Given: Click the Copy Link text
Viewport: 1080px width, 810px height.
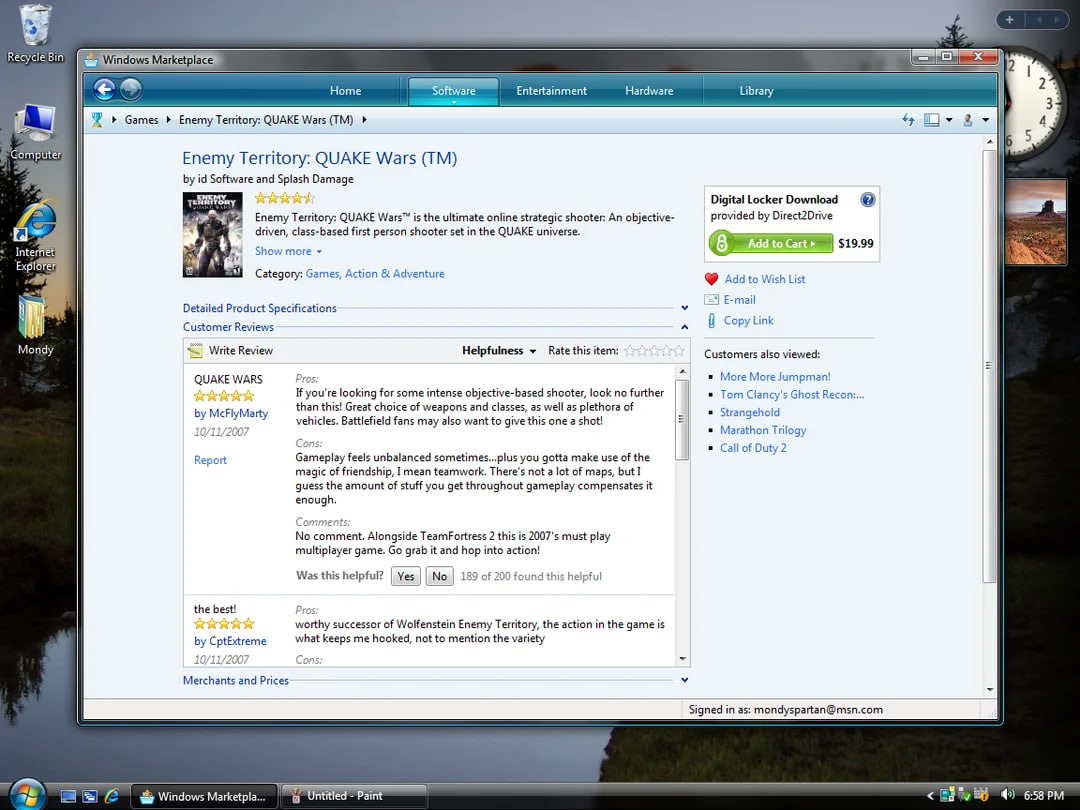Looking at the screenshot, I should point(748,320).
